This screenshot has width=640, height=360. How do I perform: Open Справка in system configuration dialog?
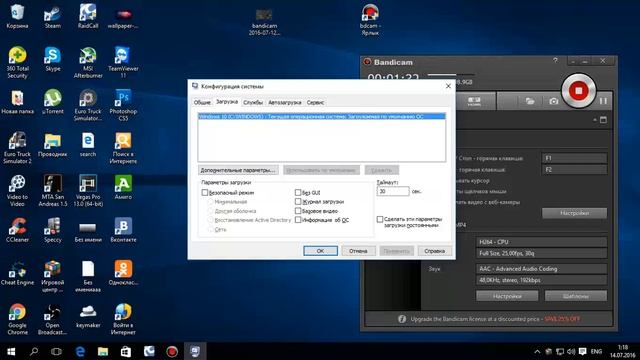[x=434, y=251]
